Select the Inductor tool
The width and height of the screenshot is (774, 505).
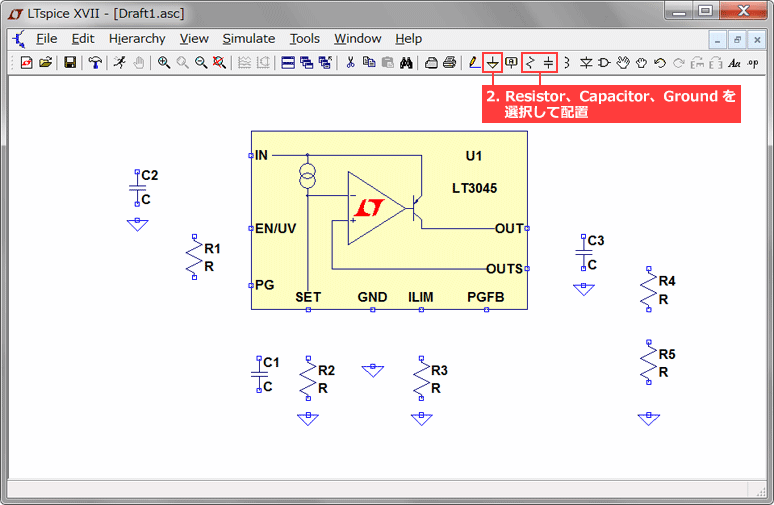567,63
